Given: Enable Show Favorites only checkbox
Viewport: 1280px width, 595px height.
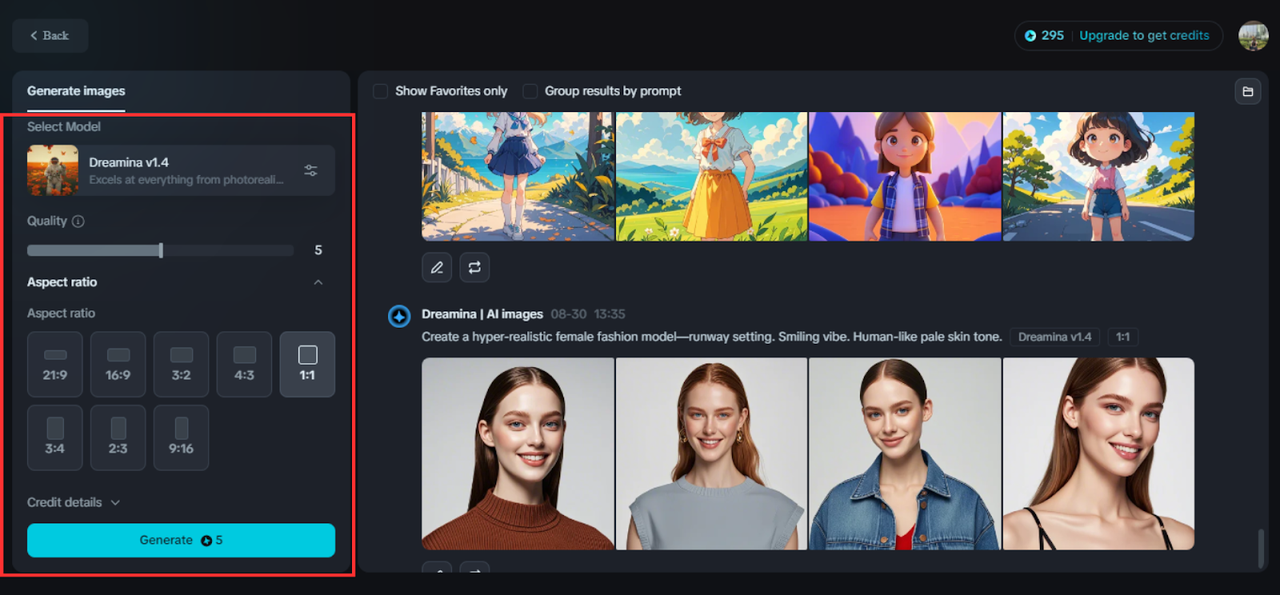Looking at the screenshot, I should [380, 91].
